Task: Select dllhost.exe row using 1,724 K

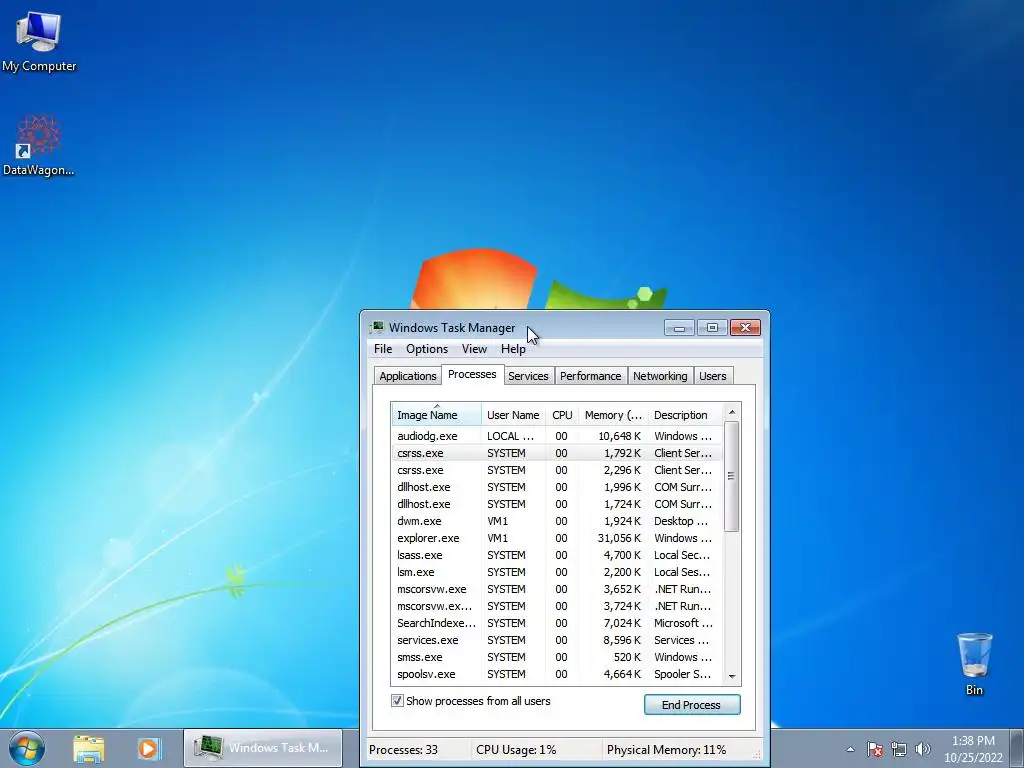Action: tap(557, 504)
